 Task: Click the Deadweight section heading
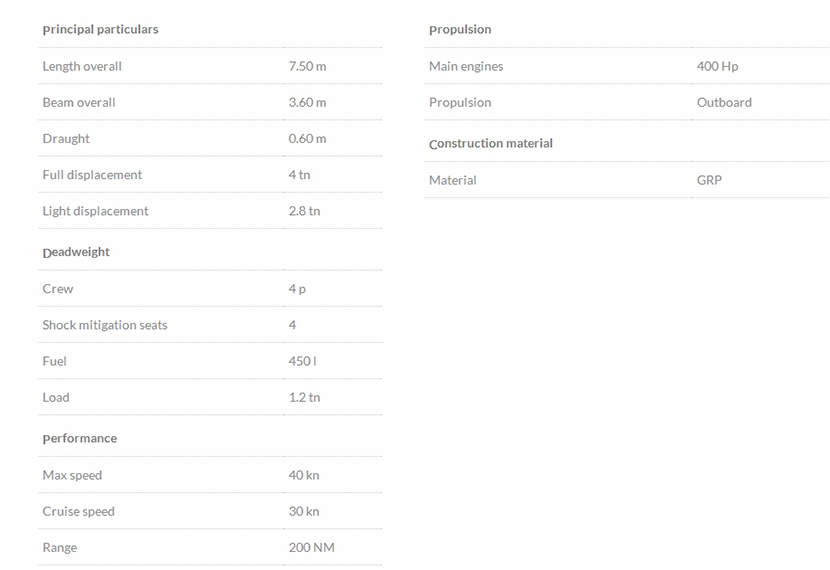click(x=76, y=252)
